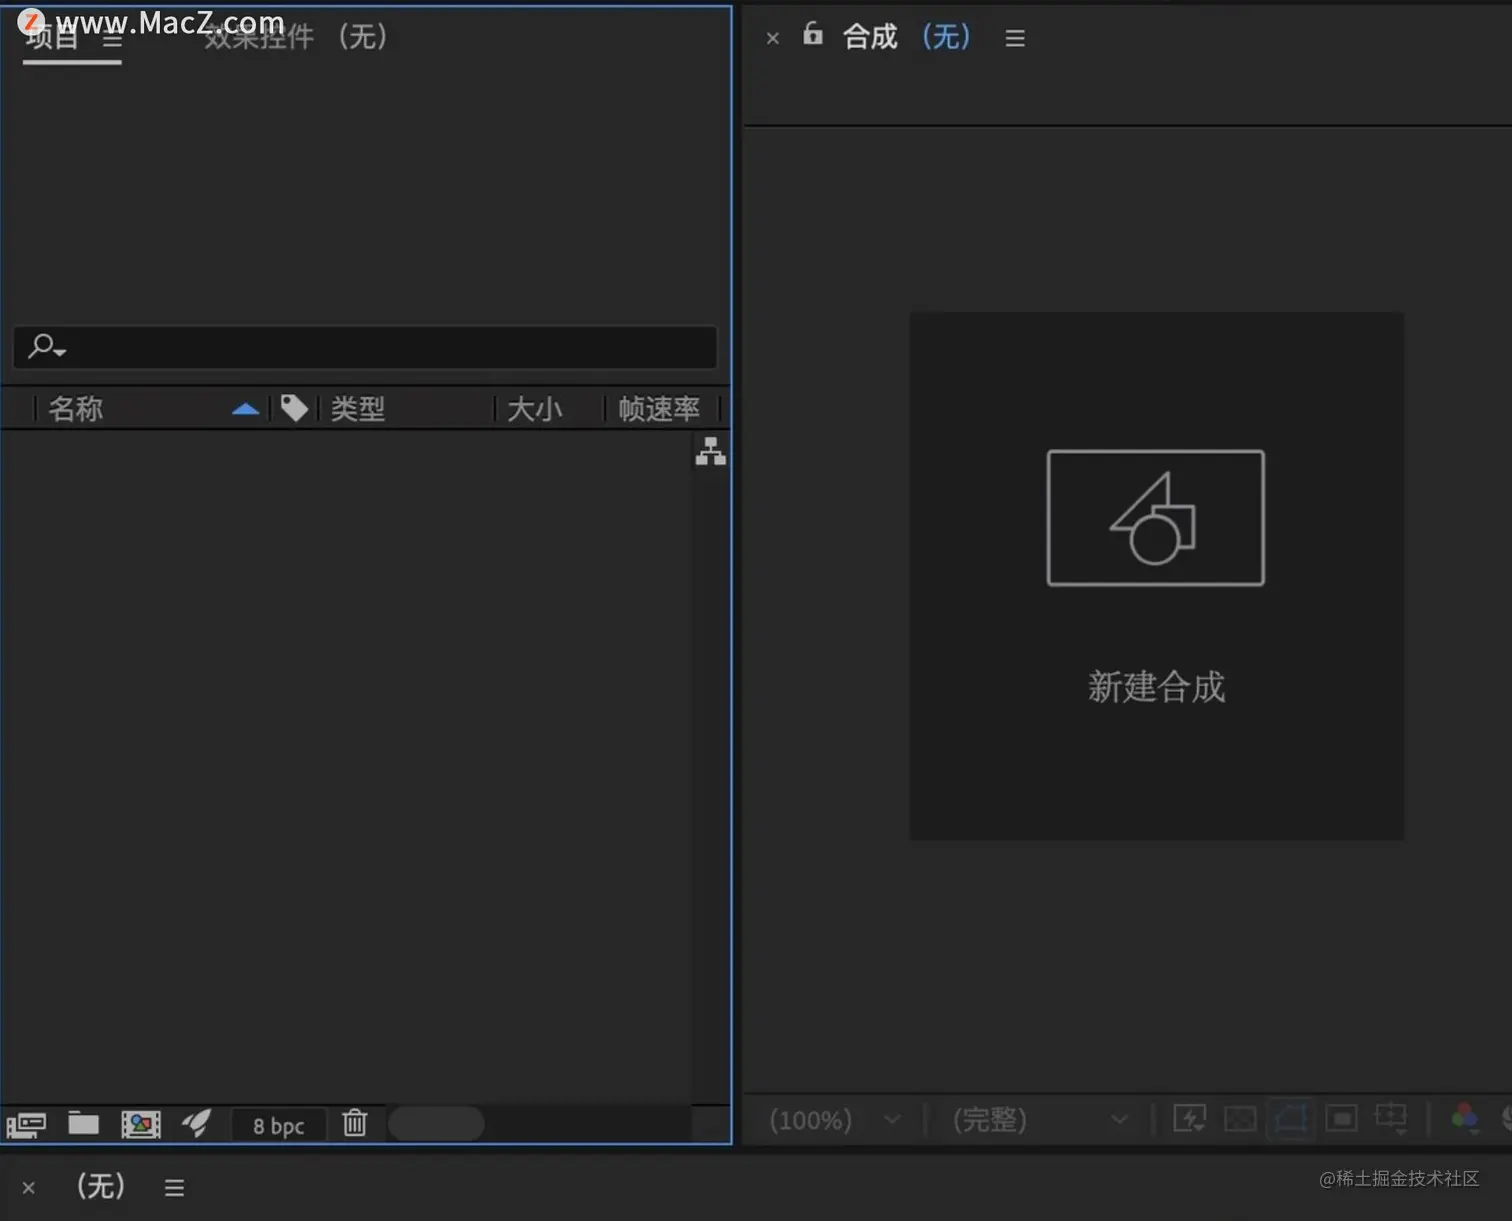Toggle the viewer lock icon

[813, 34]
